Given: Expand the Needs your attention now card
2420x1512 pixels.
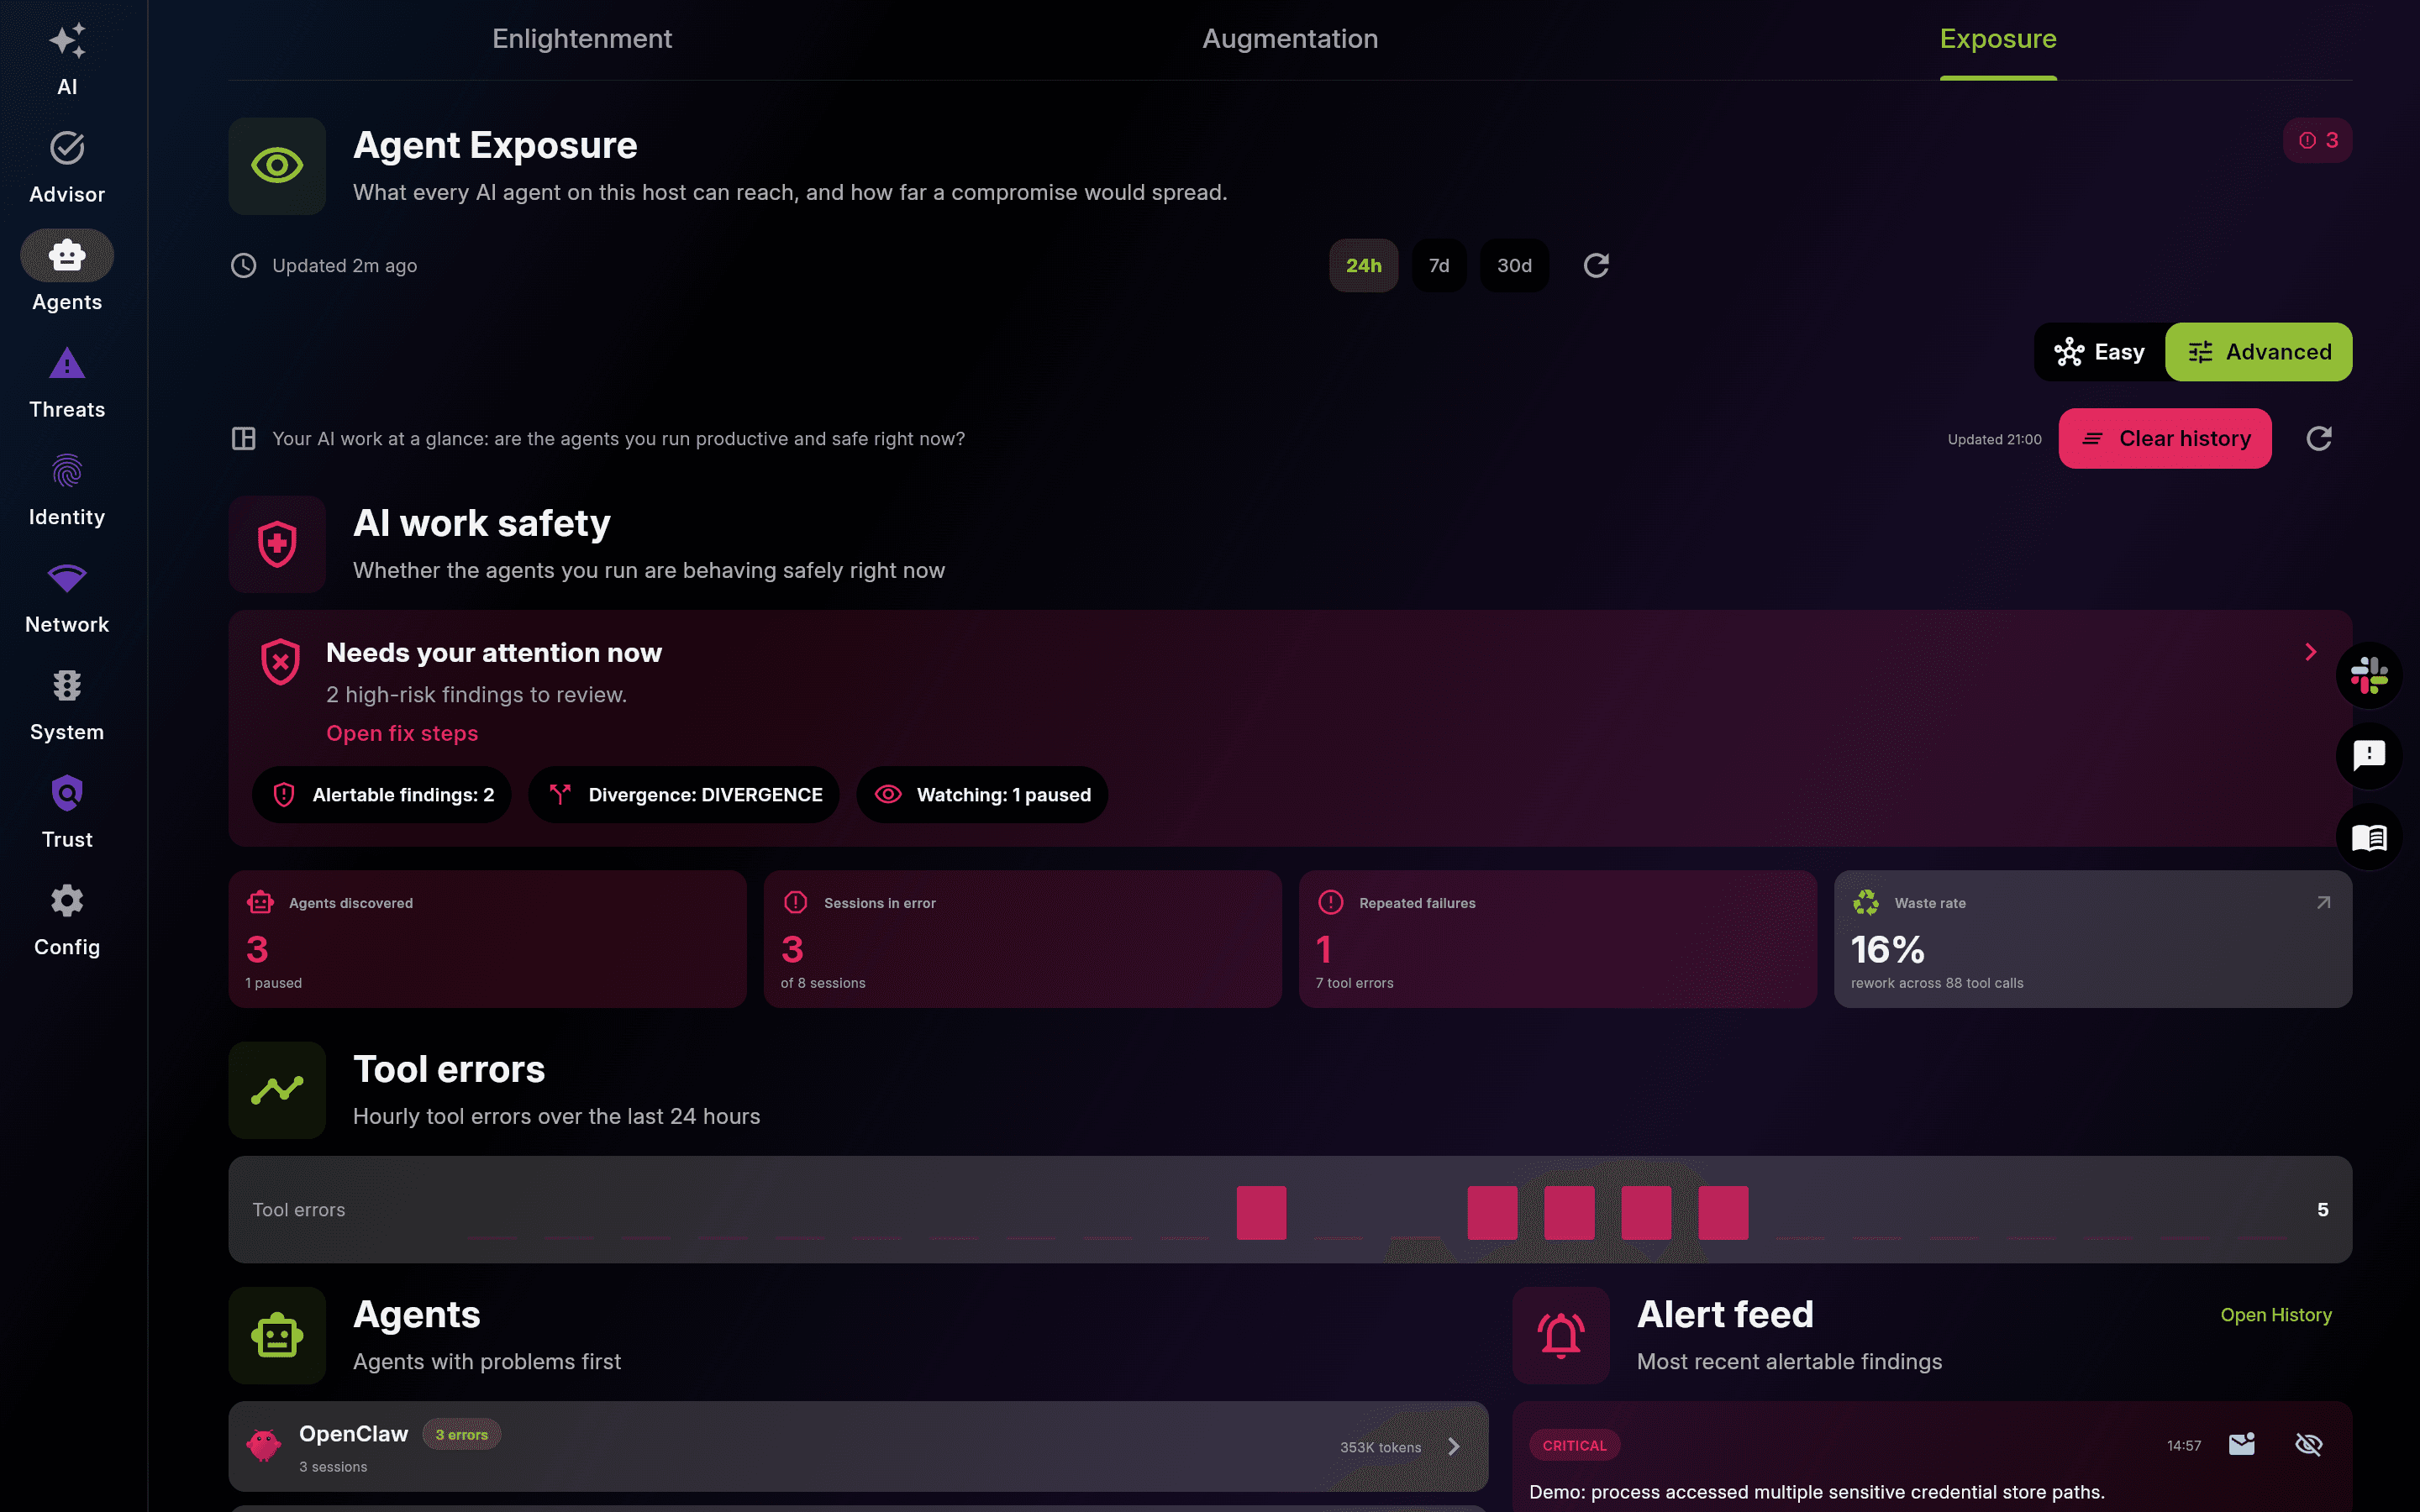Looking at the screenshot, I should [x=2310, y=652].
